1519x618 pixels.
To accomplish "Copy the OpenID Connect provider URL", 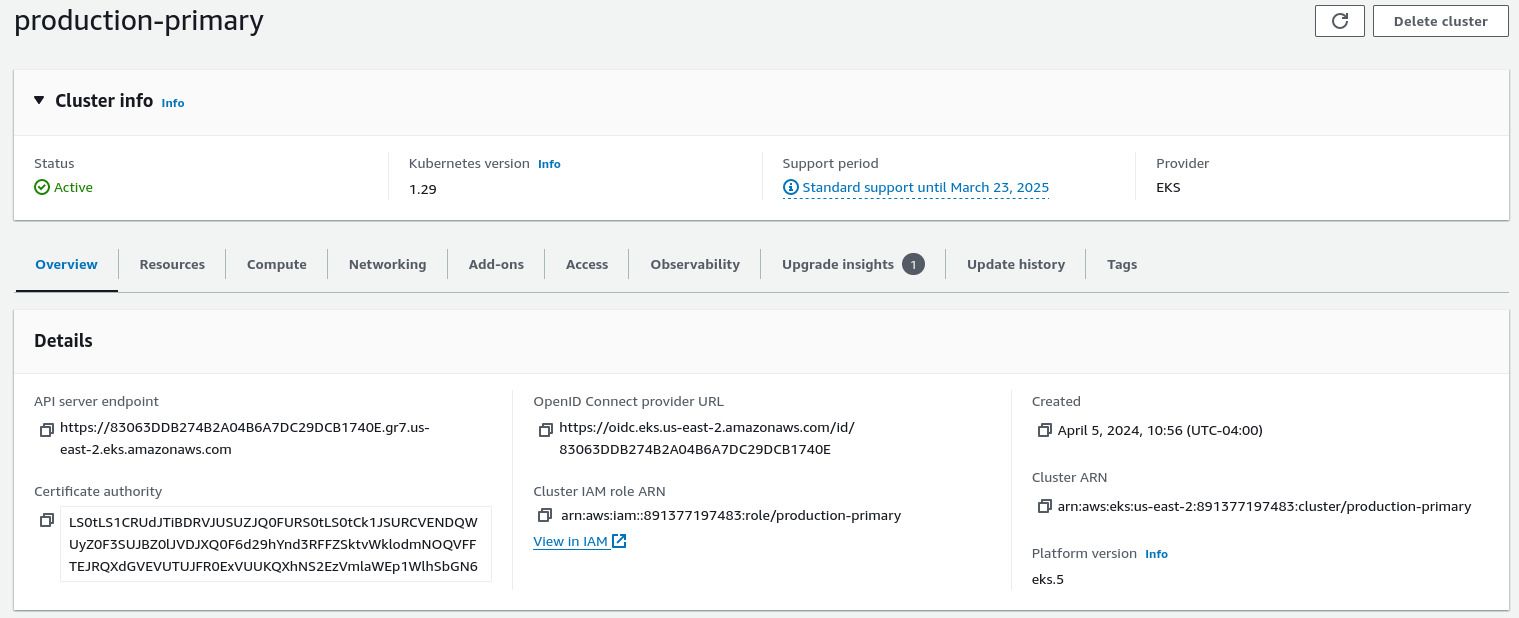I will pyautogui.click(x=545, y=430).
